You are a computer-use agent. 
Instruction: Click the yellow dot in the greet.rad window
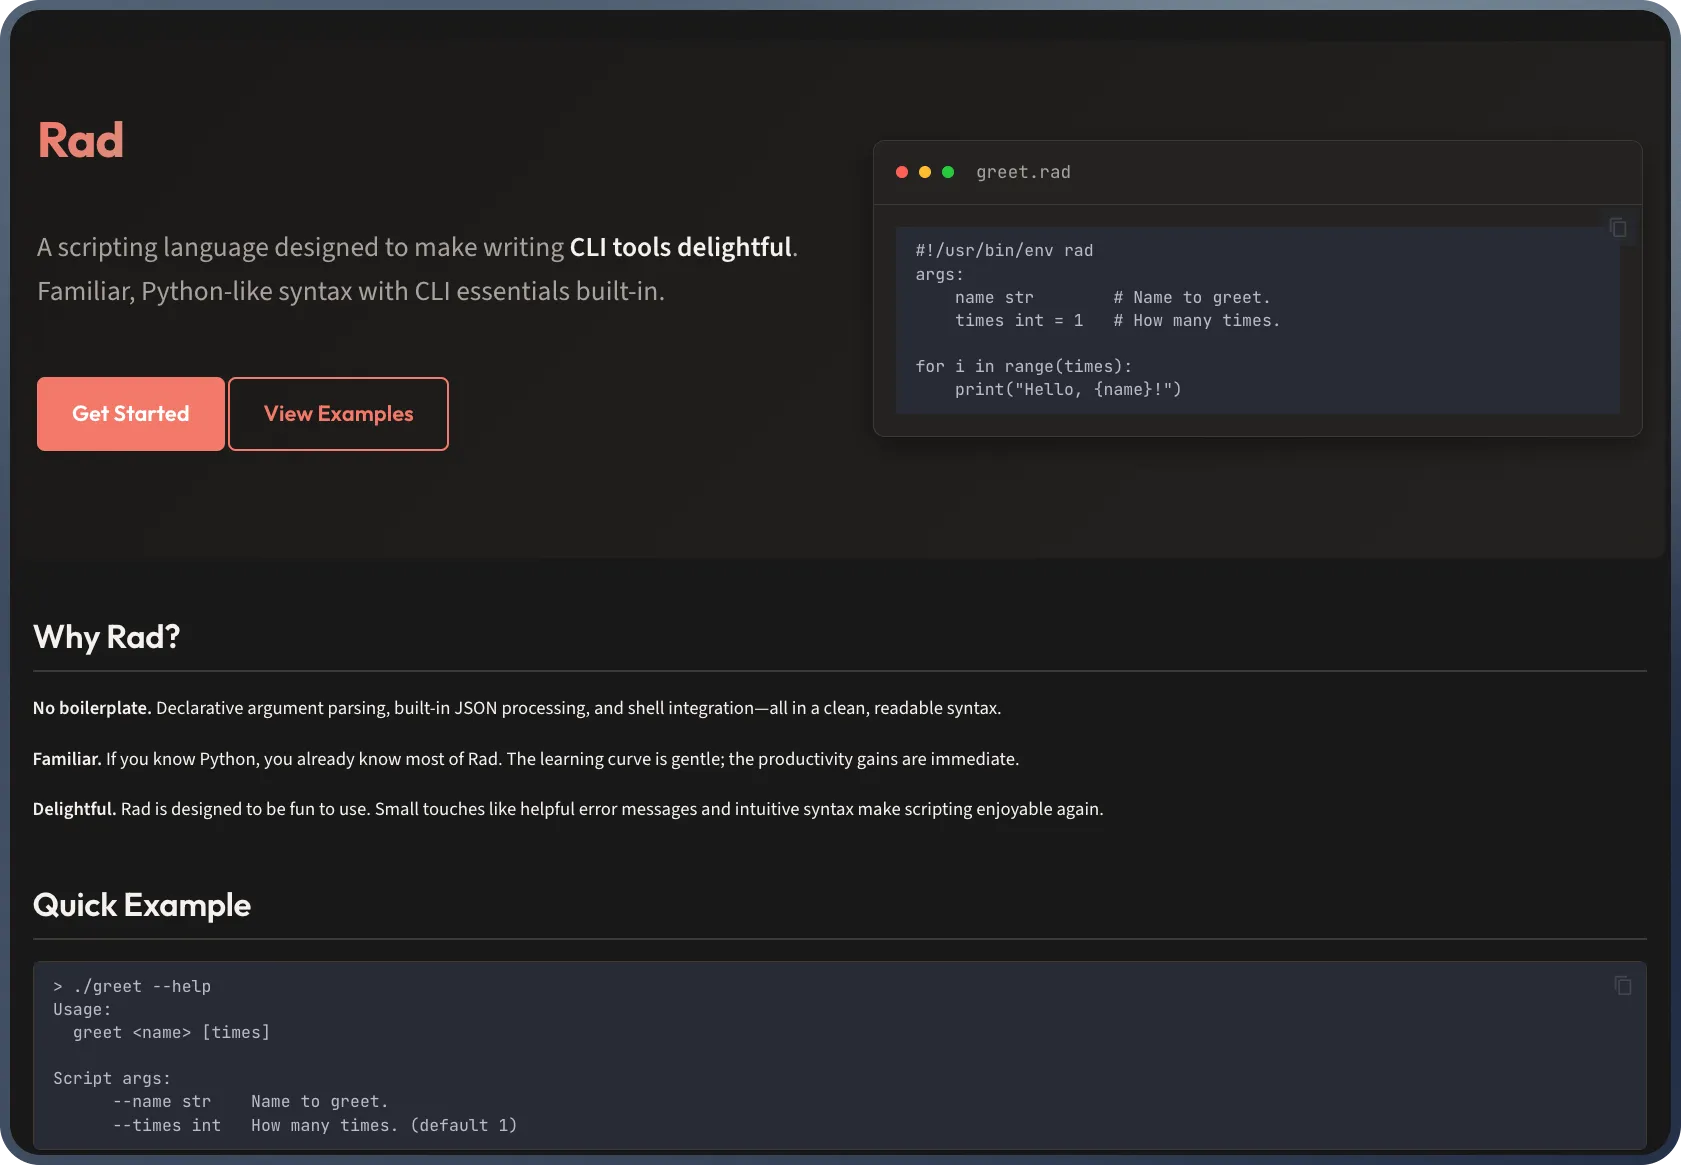(x=925, y=172)
